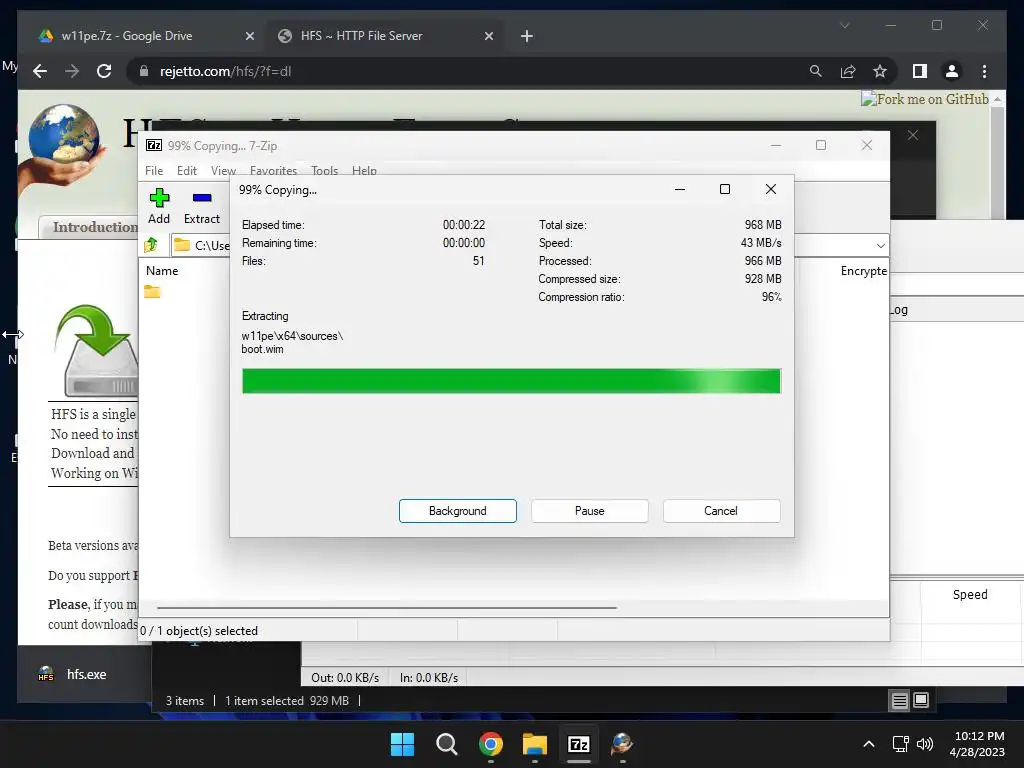Screen dimensions: 1024x768
Task: Click the browser page vertical scrollbar
Action: tap(997, 163)
